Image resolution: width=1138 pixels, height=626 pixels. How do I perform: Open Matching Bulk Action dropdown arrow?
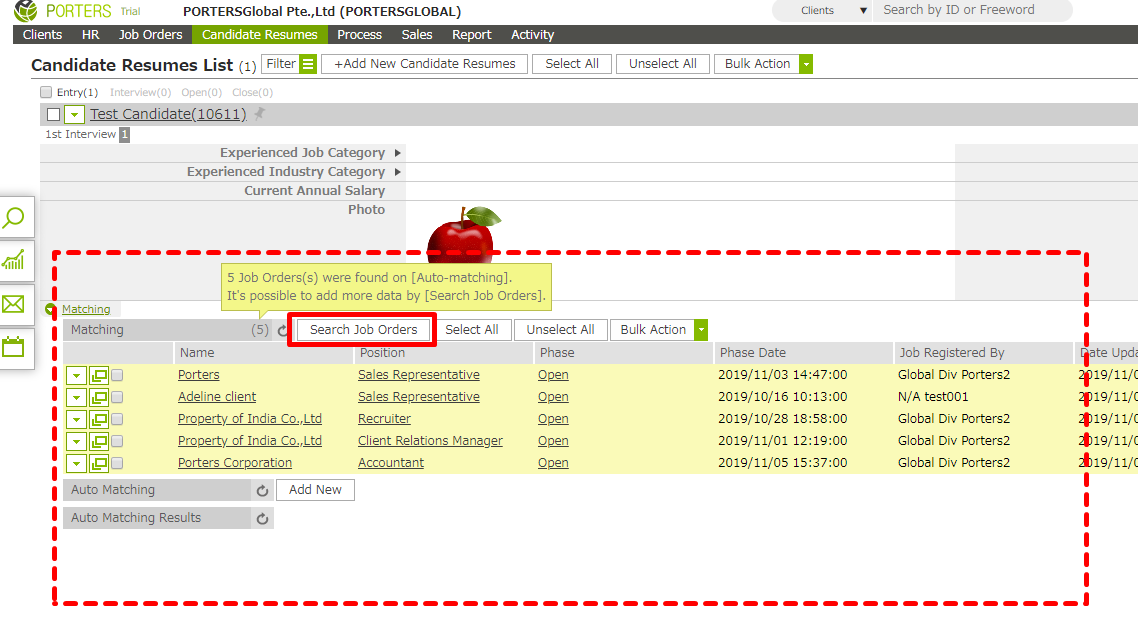pyautogui.click(x=701, y=330)
